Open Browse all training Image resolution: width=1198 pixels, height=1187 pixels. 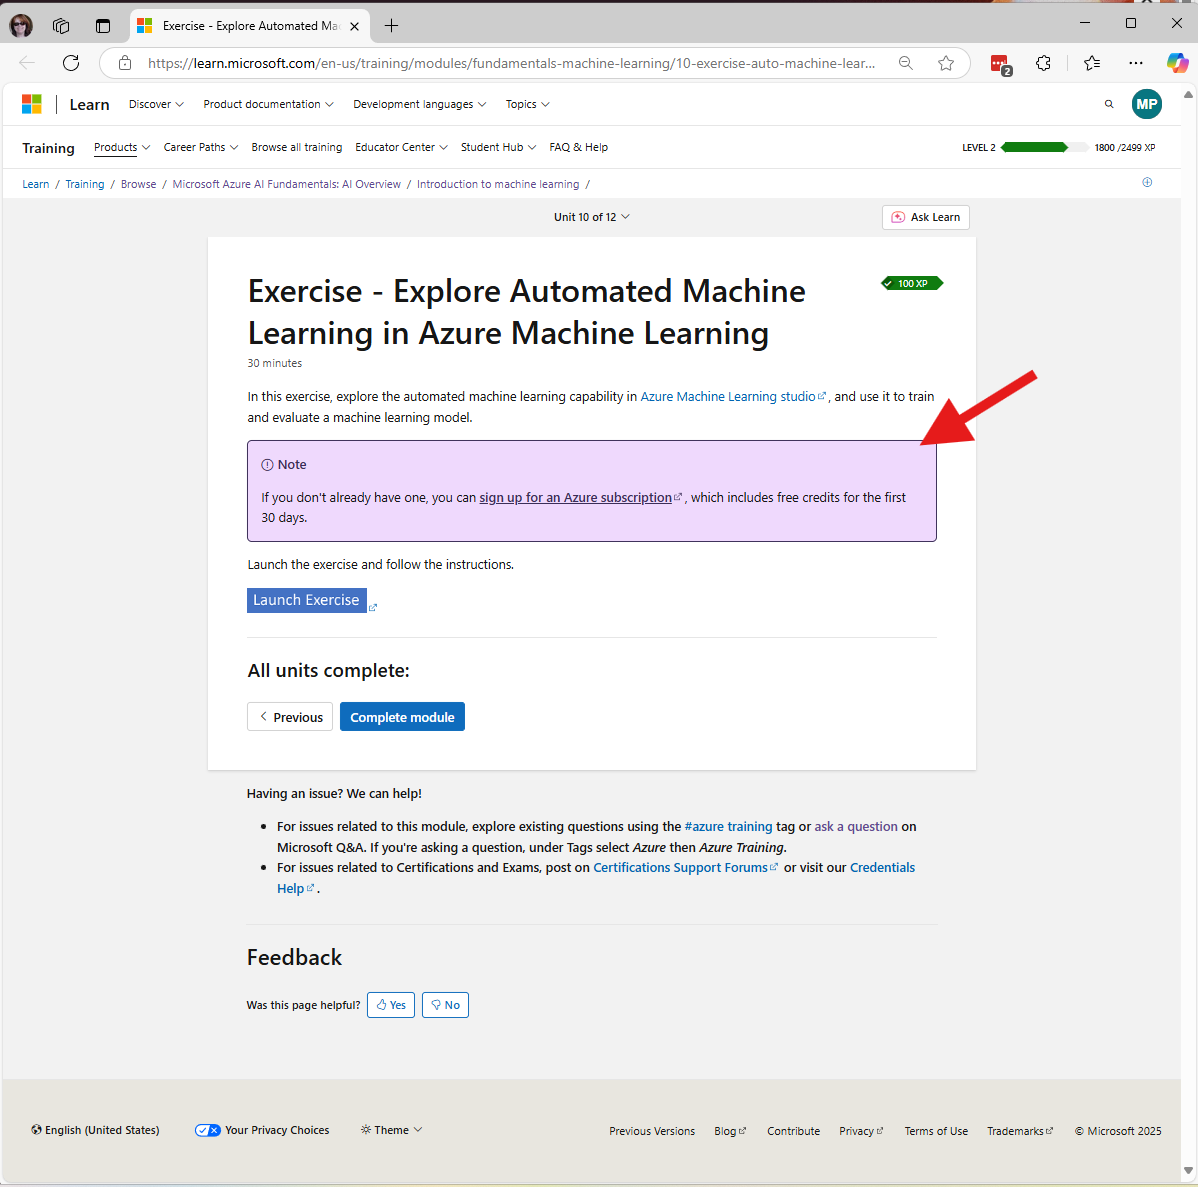click(x=296, y=147)
